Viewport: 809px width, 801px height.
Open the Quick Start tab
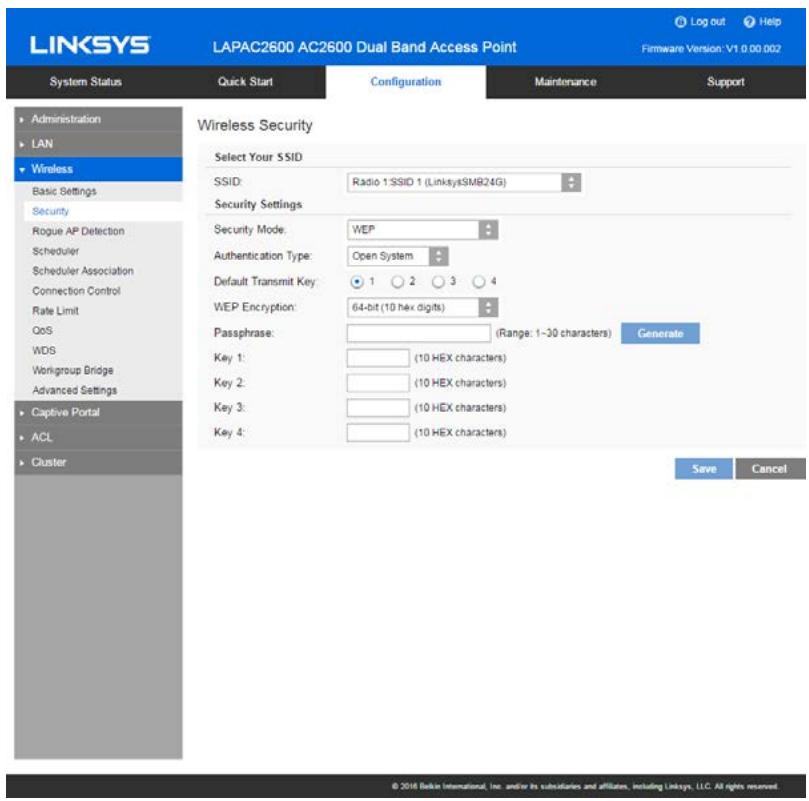click(245, 82)
